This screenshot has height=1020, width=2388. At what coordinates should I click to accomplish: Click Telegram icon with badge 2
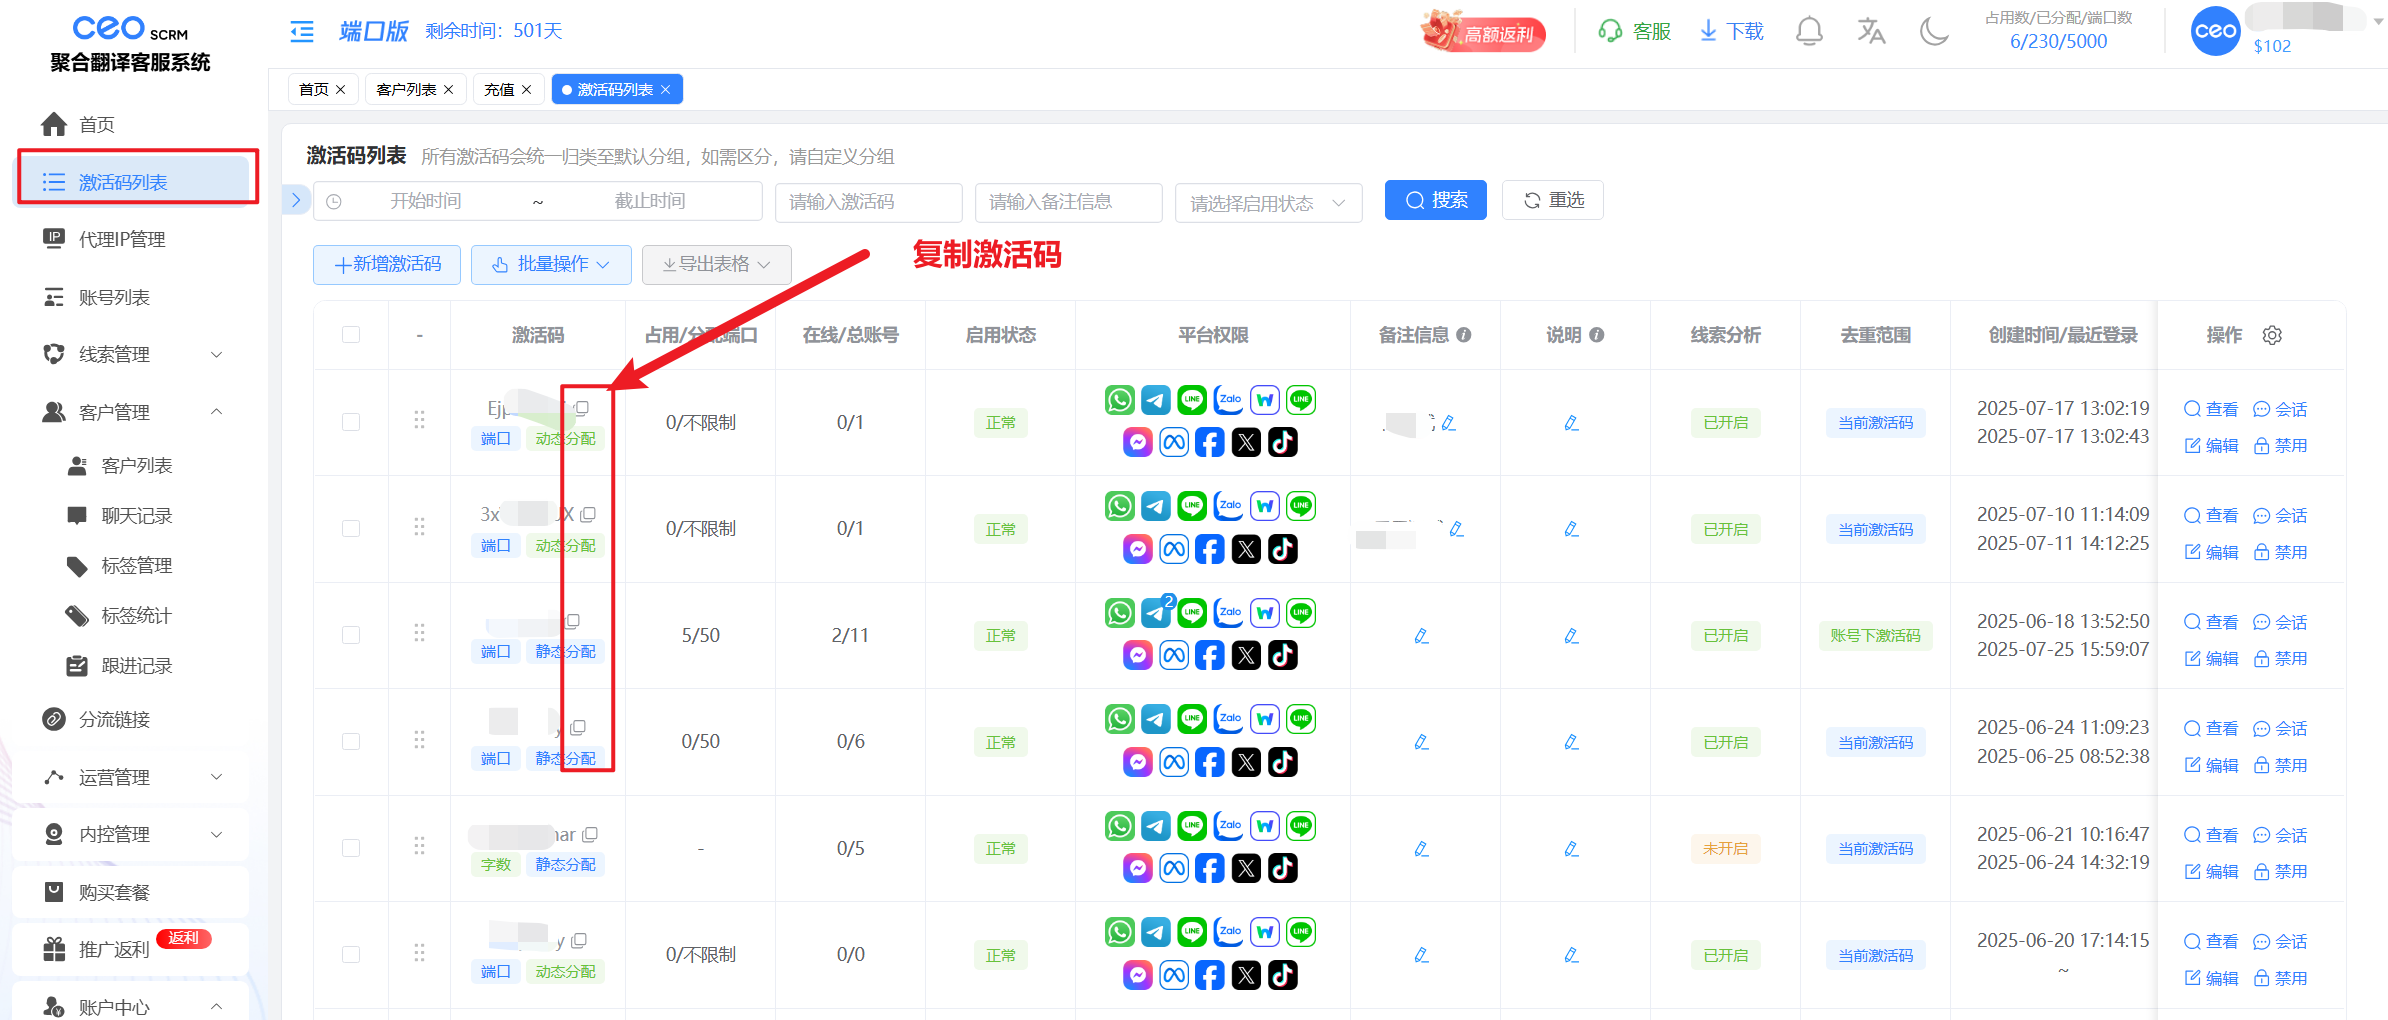click(x=1156, y=612)
